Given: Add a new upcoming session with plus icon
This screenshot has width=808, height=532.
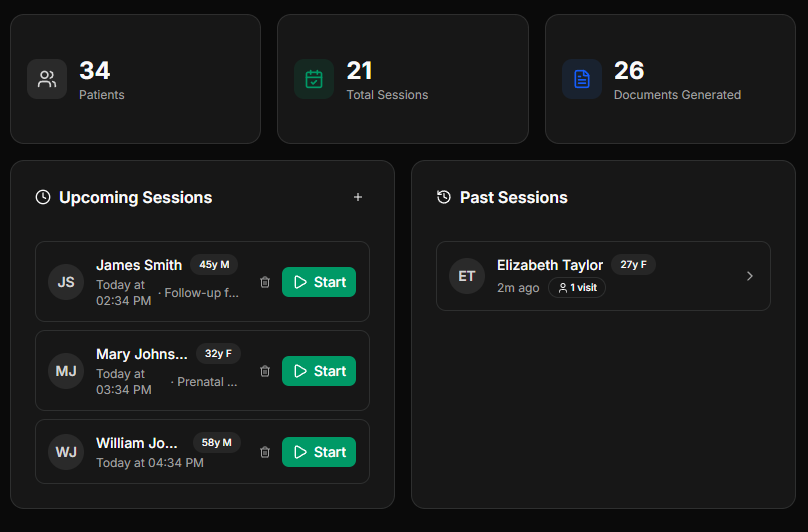Looking at the screenshot, I should click(x=358, y=197).
